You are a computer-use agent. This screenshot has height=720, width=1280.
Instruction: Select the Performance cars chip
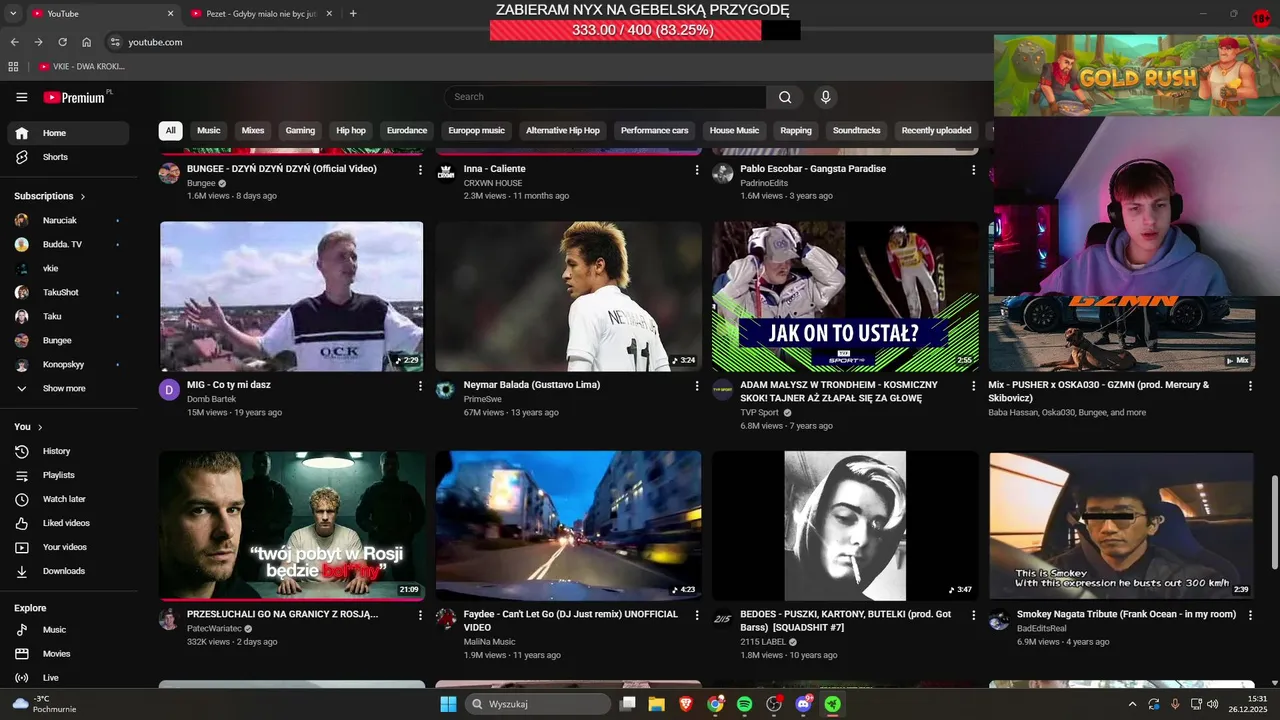coord(655,131)
